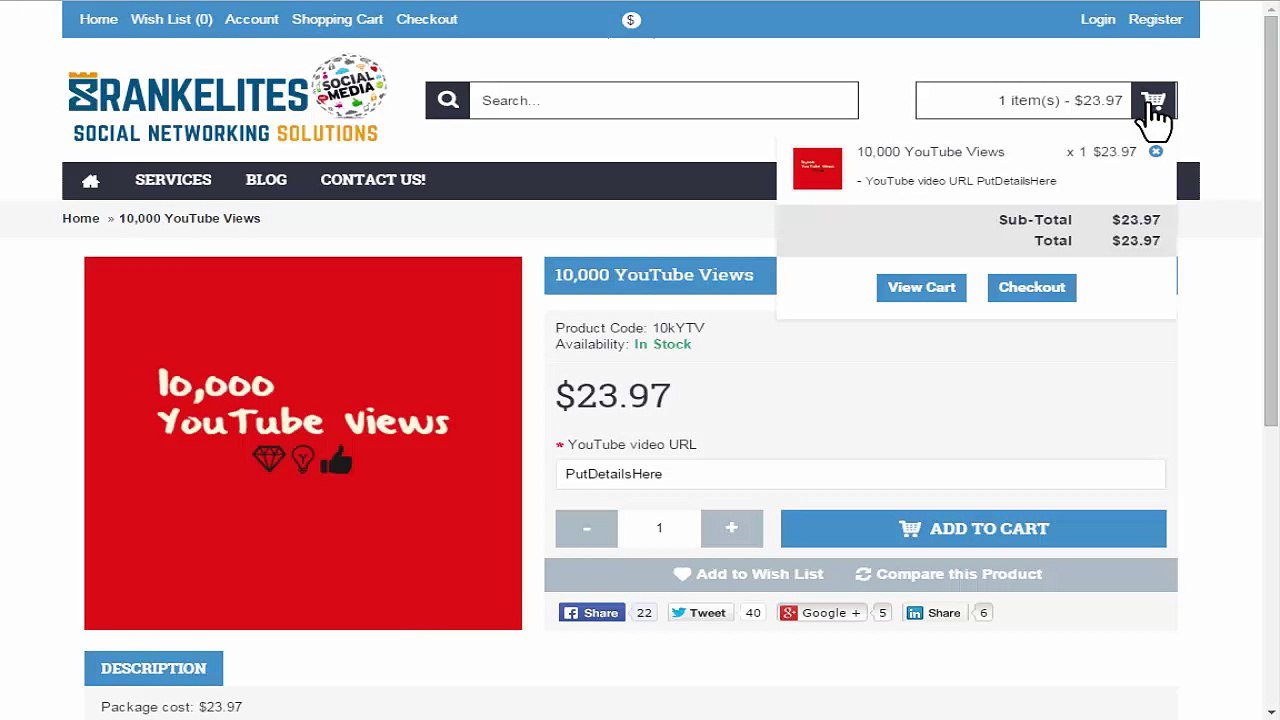Open Home link in top bar

pyautogui.click(x=98, y=19)
